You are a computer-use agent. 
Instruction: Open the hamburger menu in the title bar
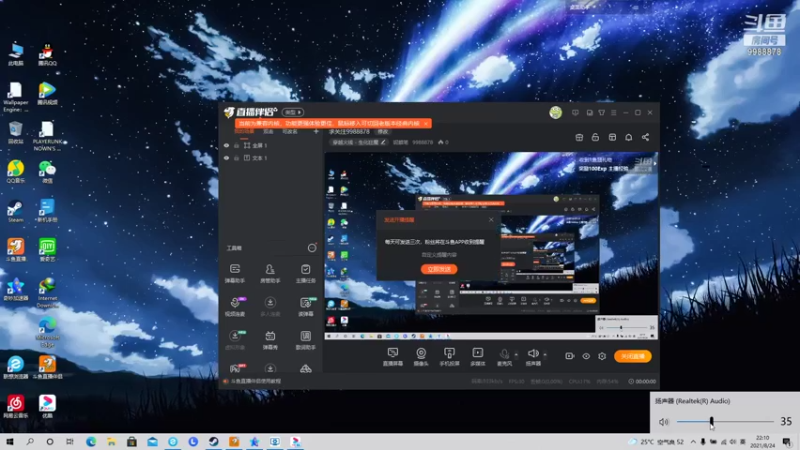point(614,112)
